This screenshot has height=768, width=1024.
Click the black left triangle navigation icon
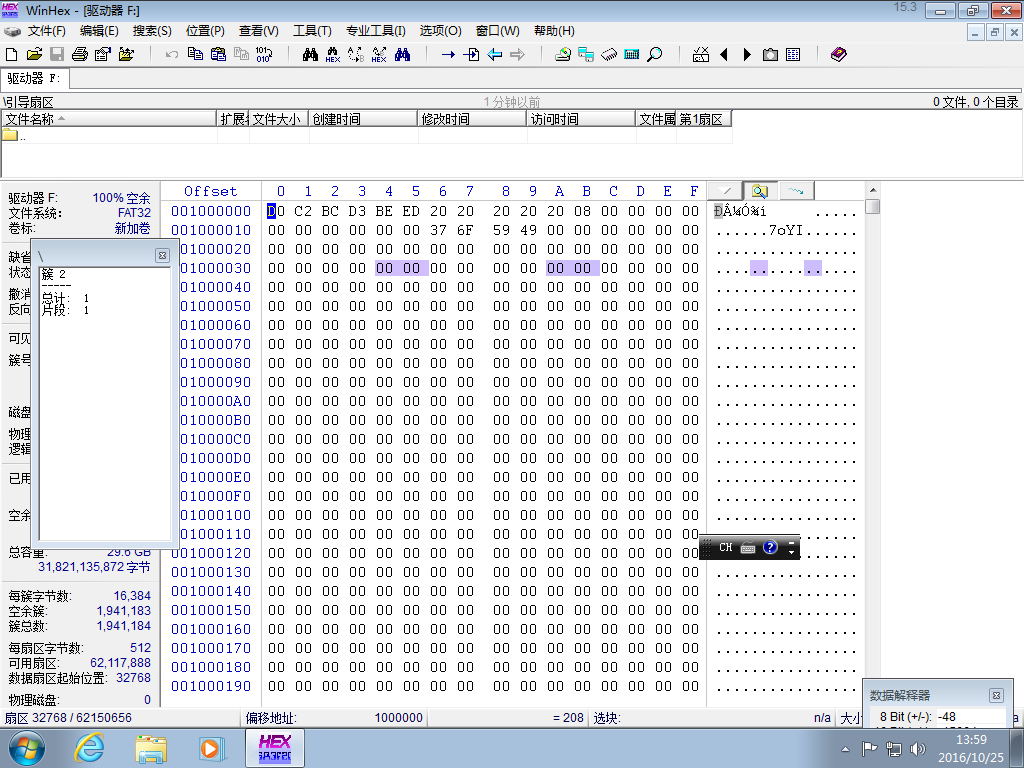724,54
